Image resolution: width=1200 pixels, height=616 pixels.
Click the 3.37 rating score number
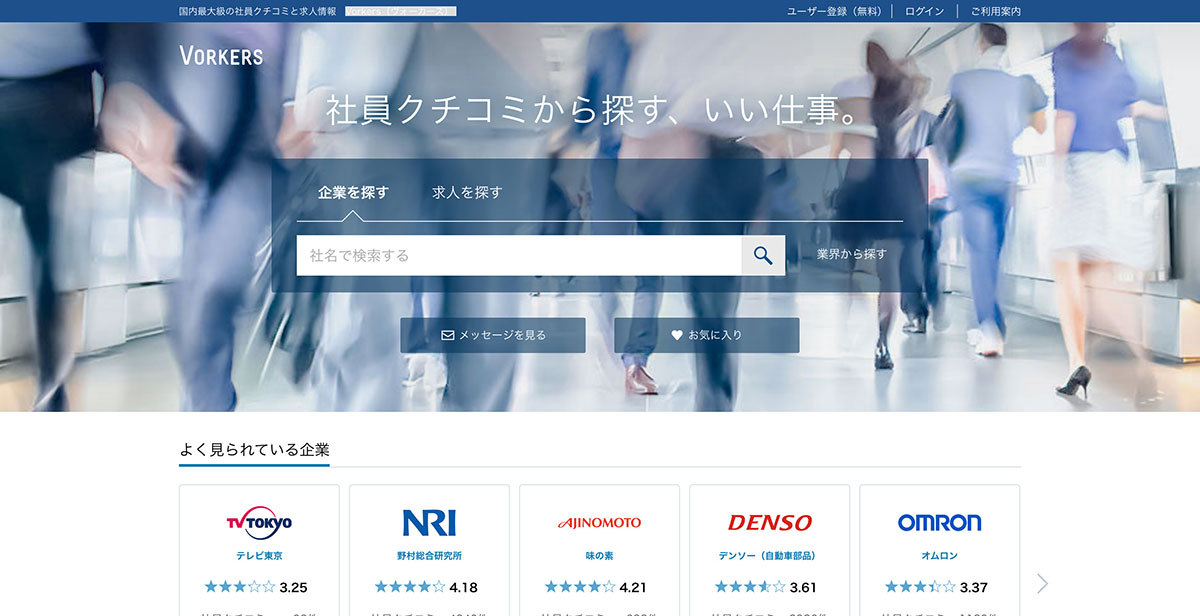click(974, 587)
